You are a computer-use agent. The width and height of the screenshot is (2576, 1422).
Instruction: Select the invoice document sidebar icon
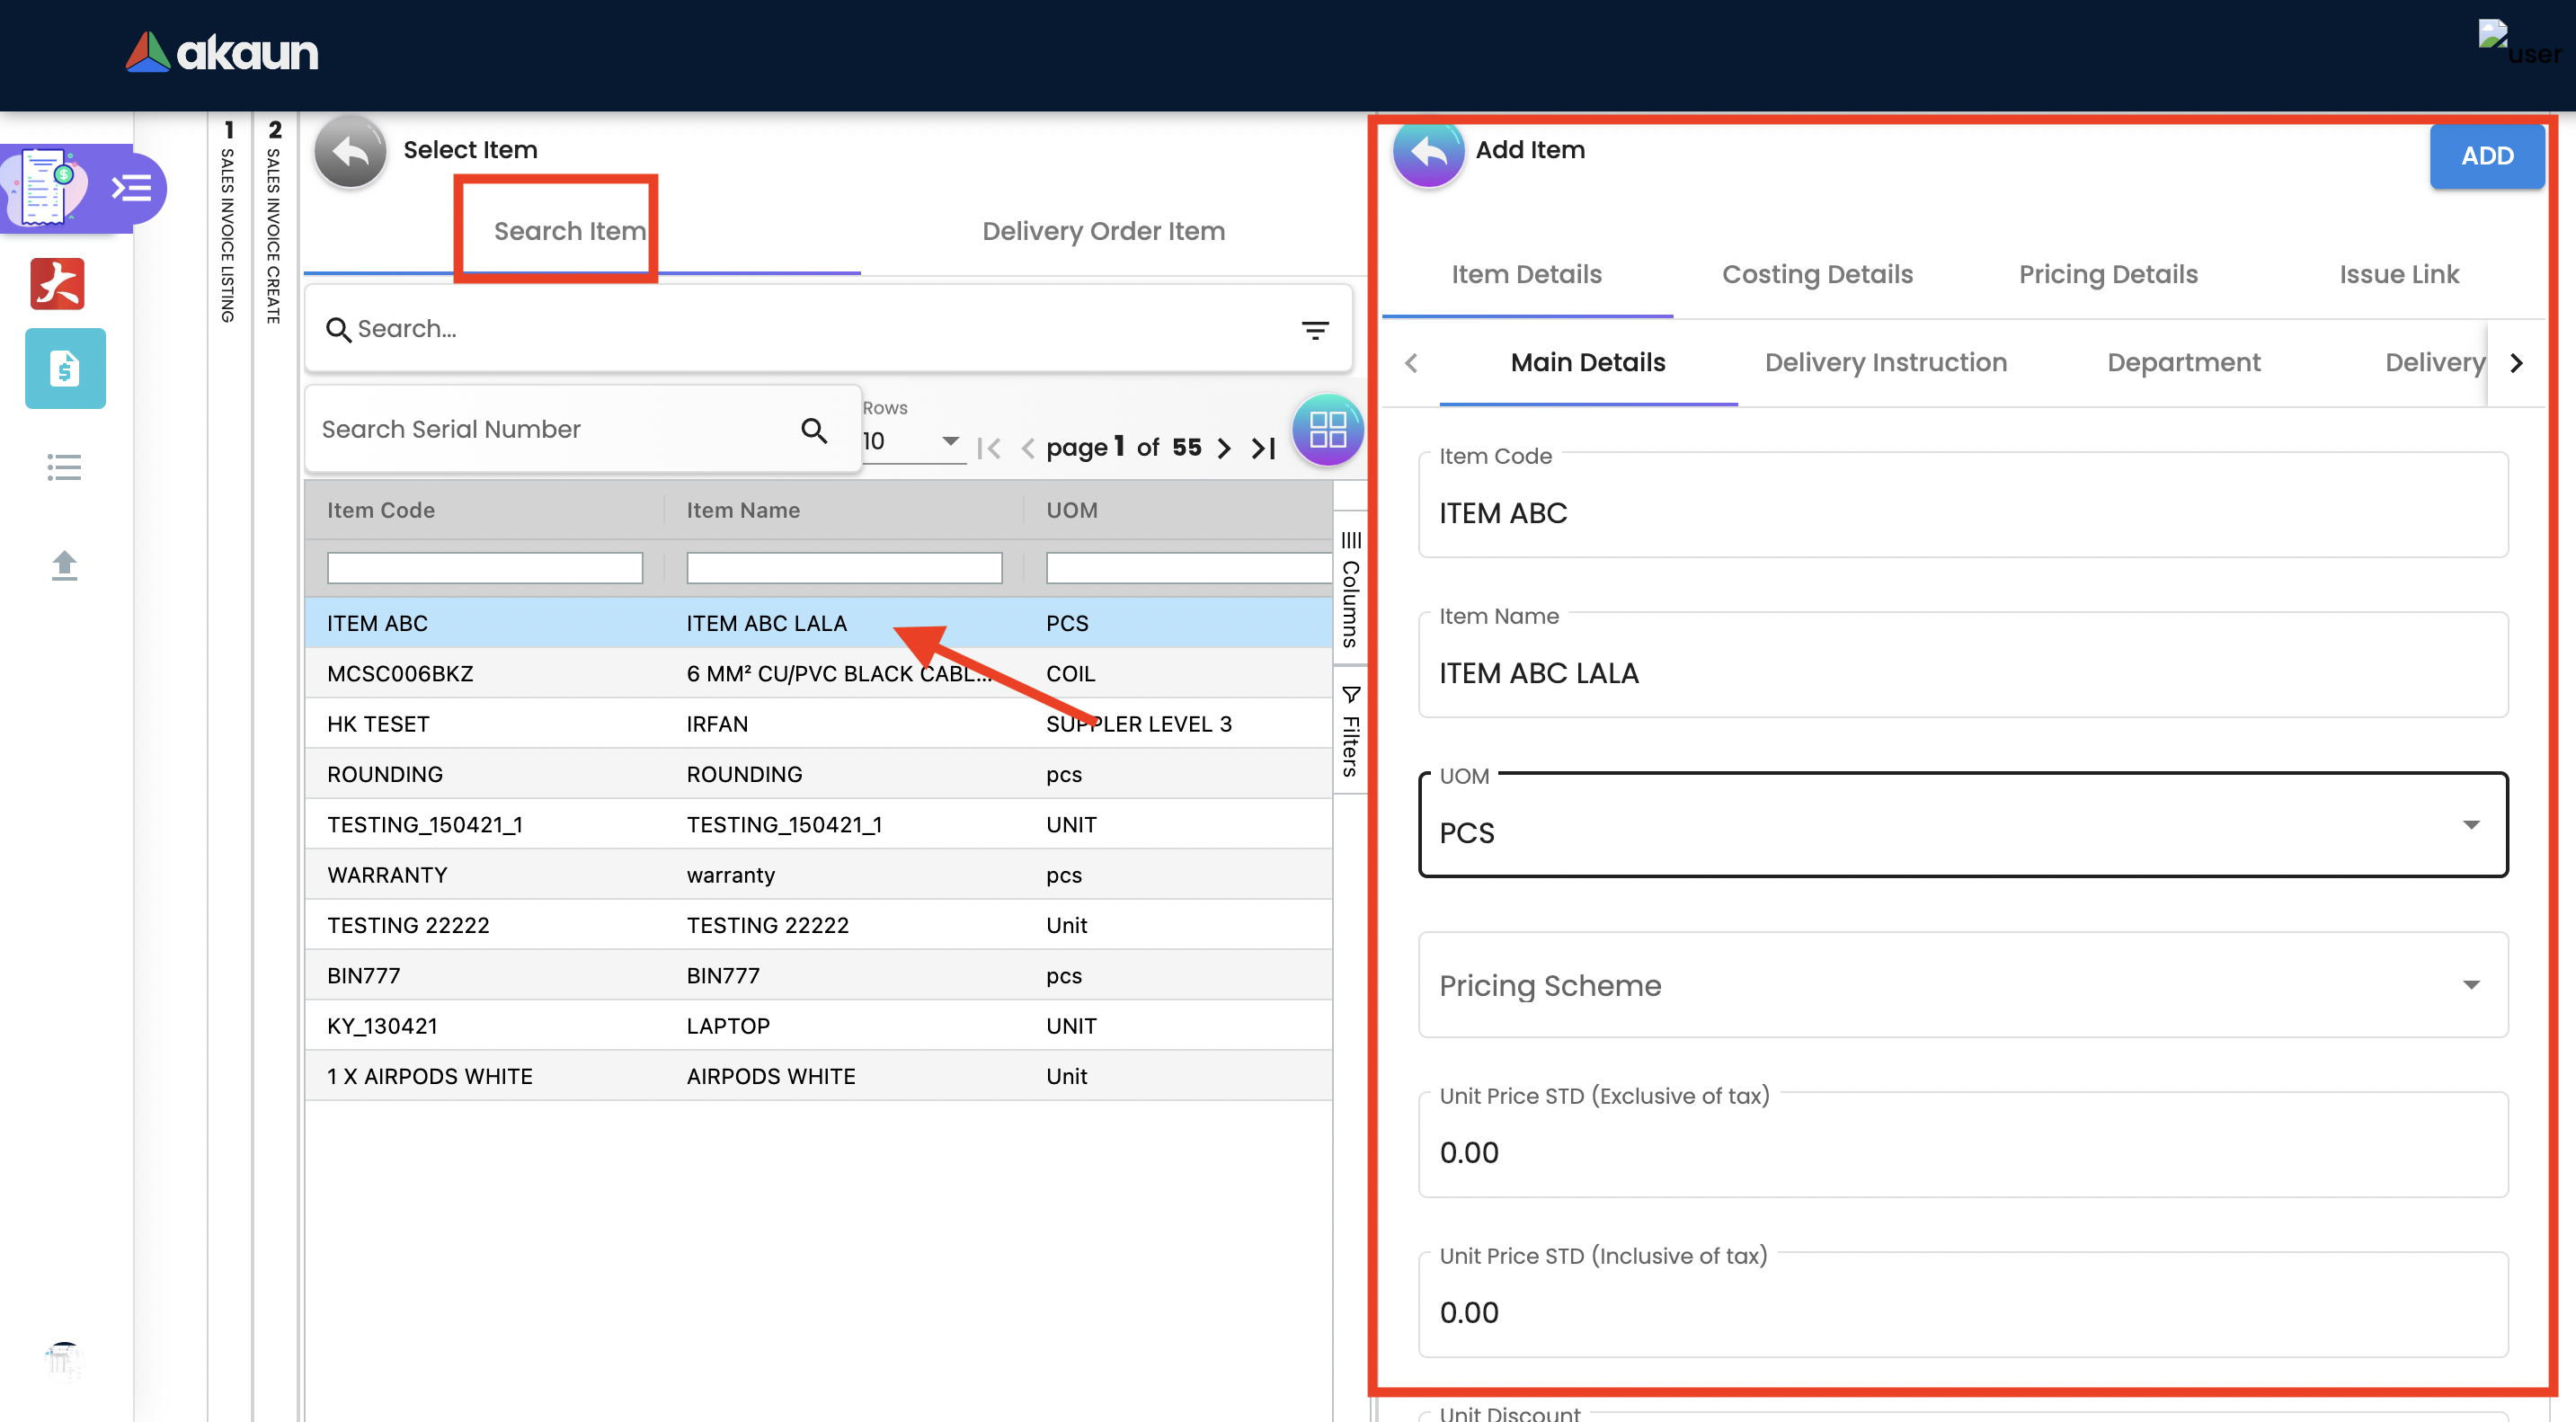pos(65,369)
